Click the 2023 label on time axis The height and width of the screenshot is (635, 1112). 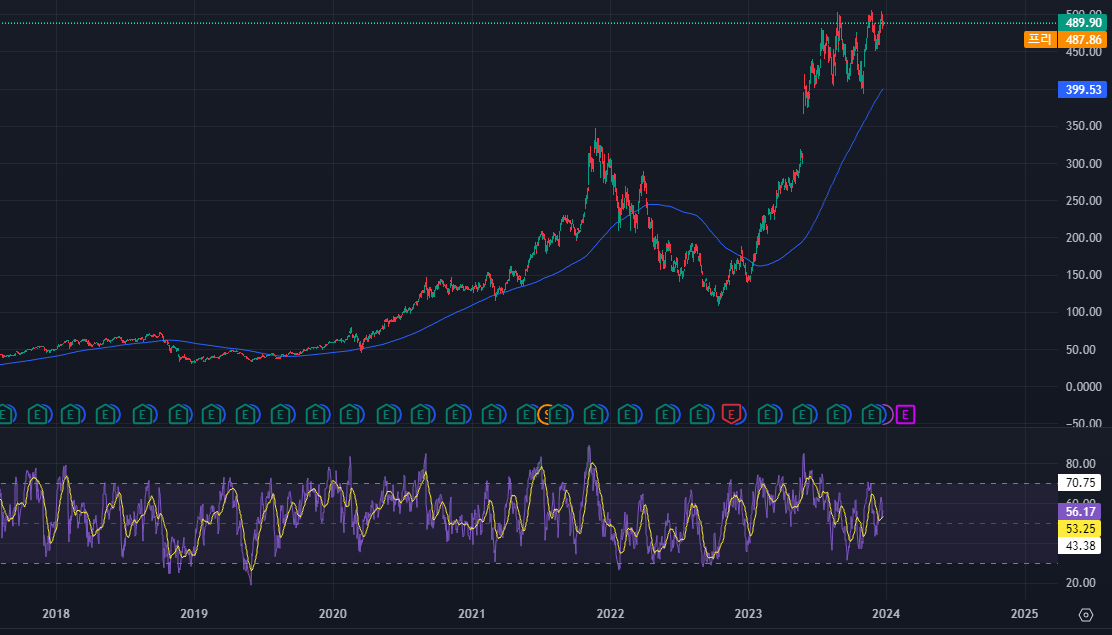tap(748, 614)
